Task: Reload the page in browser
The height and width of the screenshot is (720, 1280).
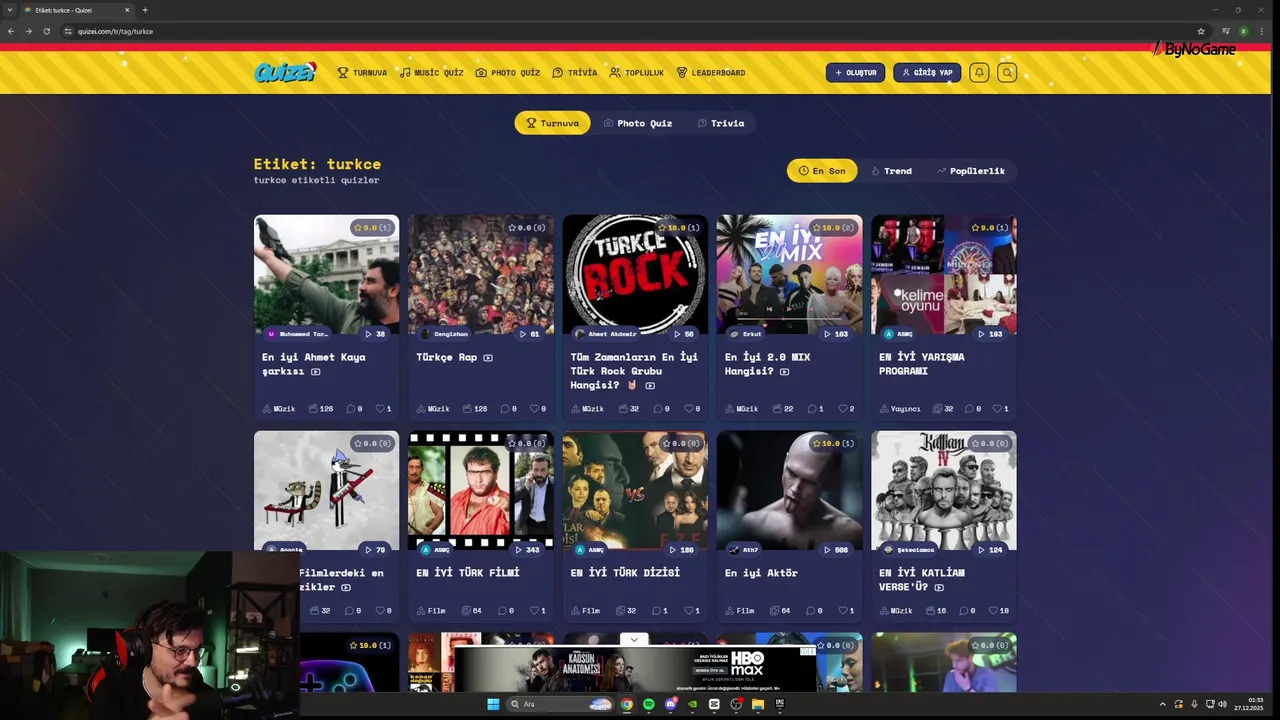Action: (46, 31)
